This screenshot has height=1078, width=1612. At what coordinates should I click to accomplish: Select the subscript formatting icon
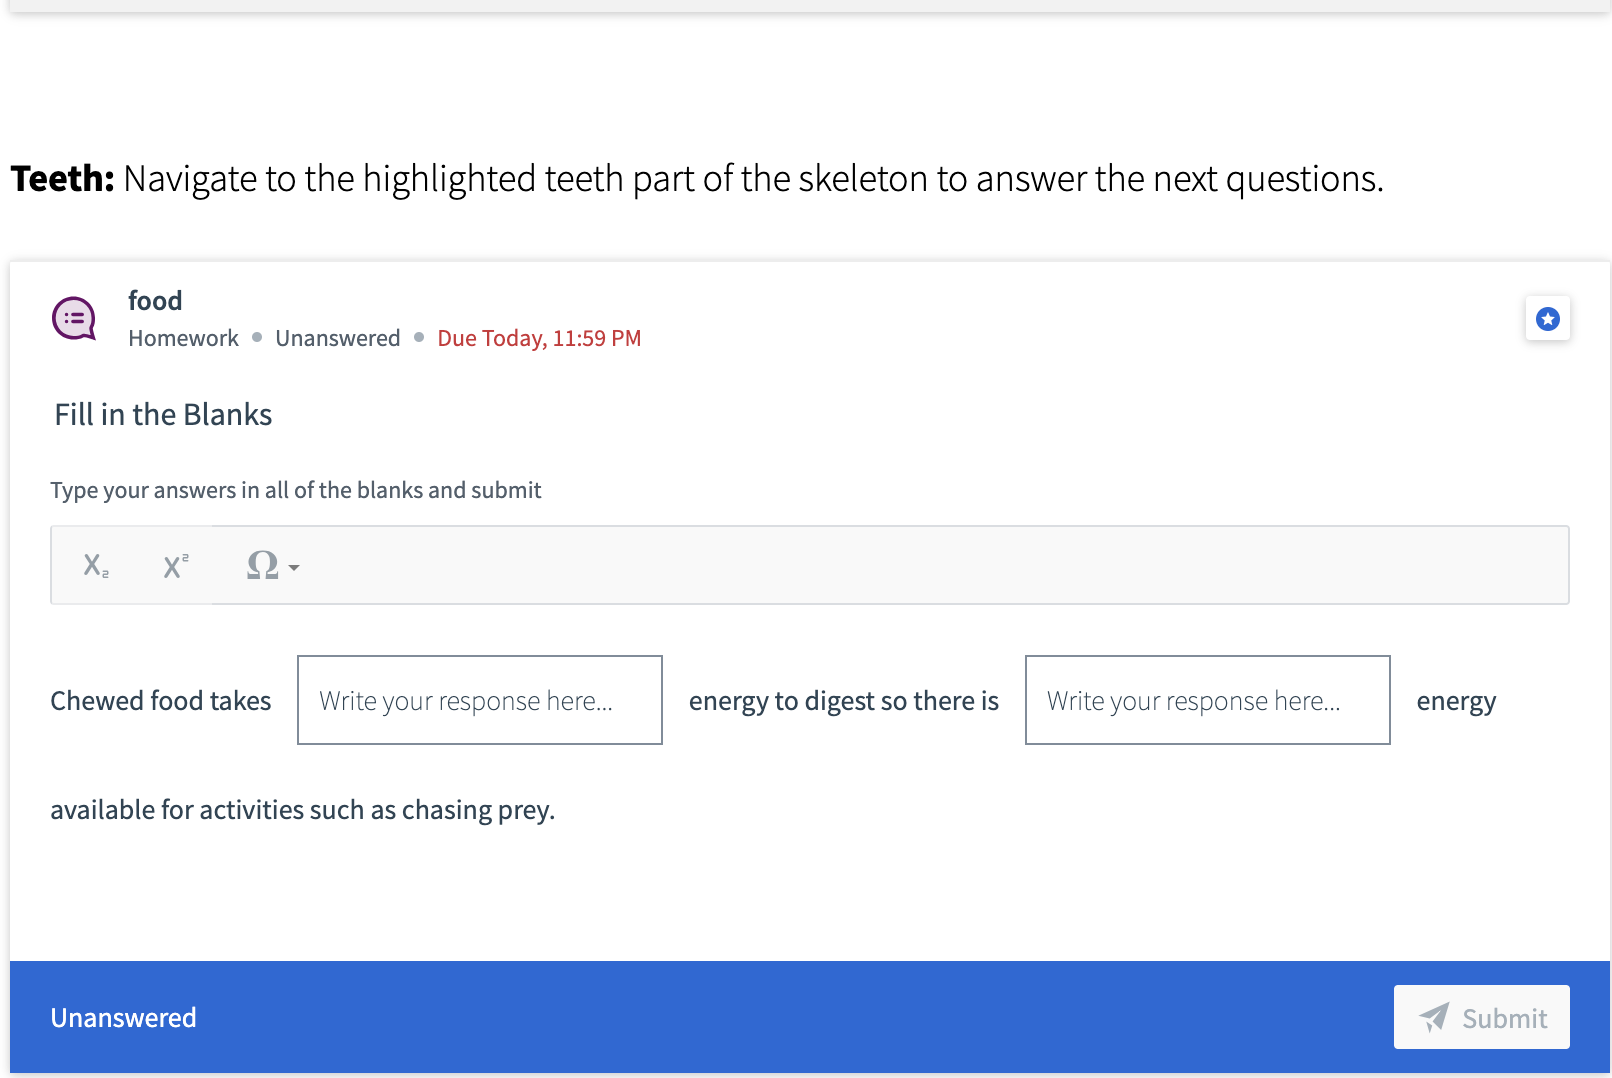[95, 565]
